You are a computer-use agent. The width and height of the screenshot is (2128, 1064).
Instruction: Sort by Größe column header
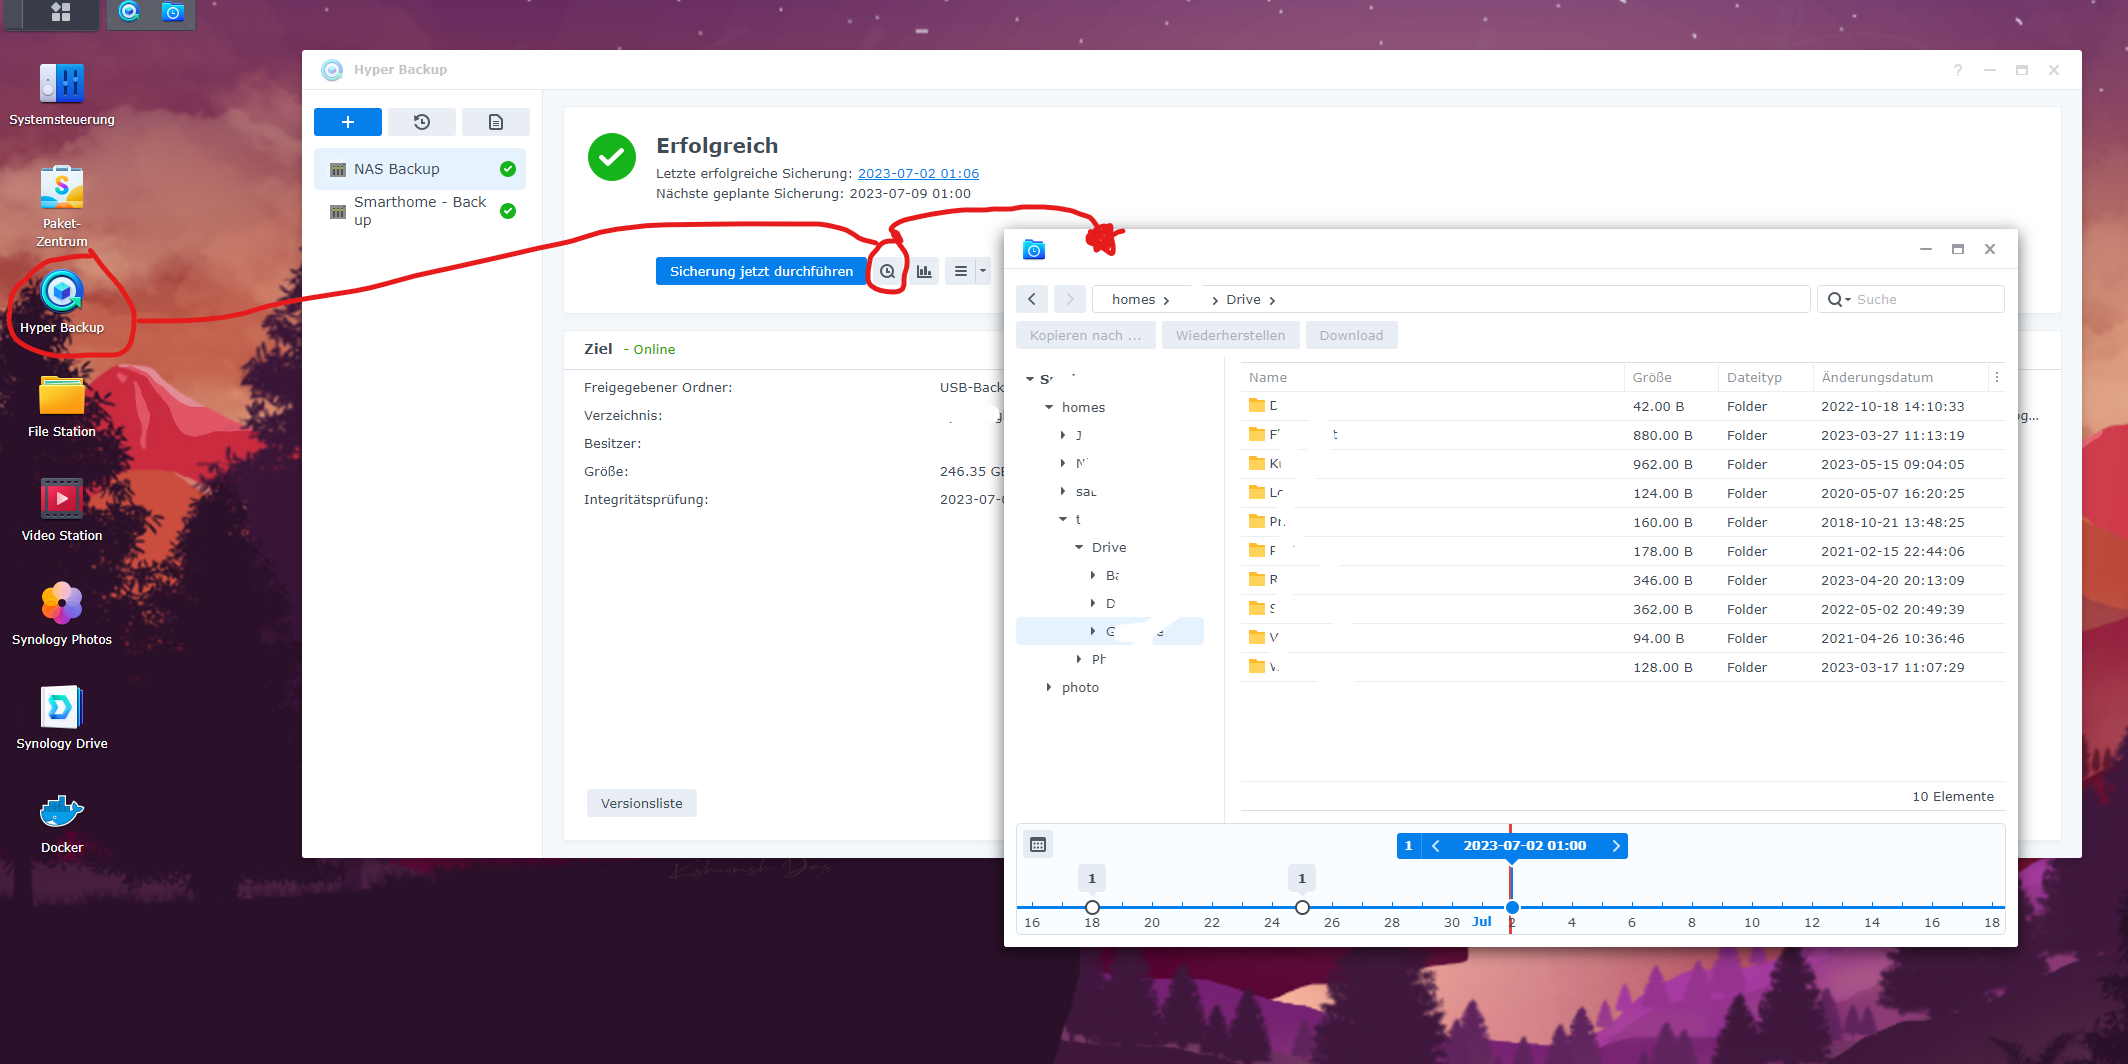[1671, 377]
